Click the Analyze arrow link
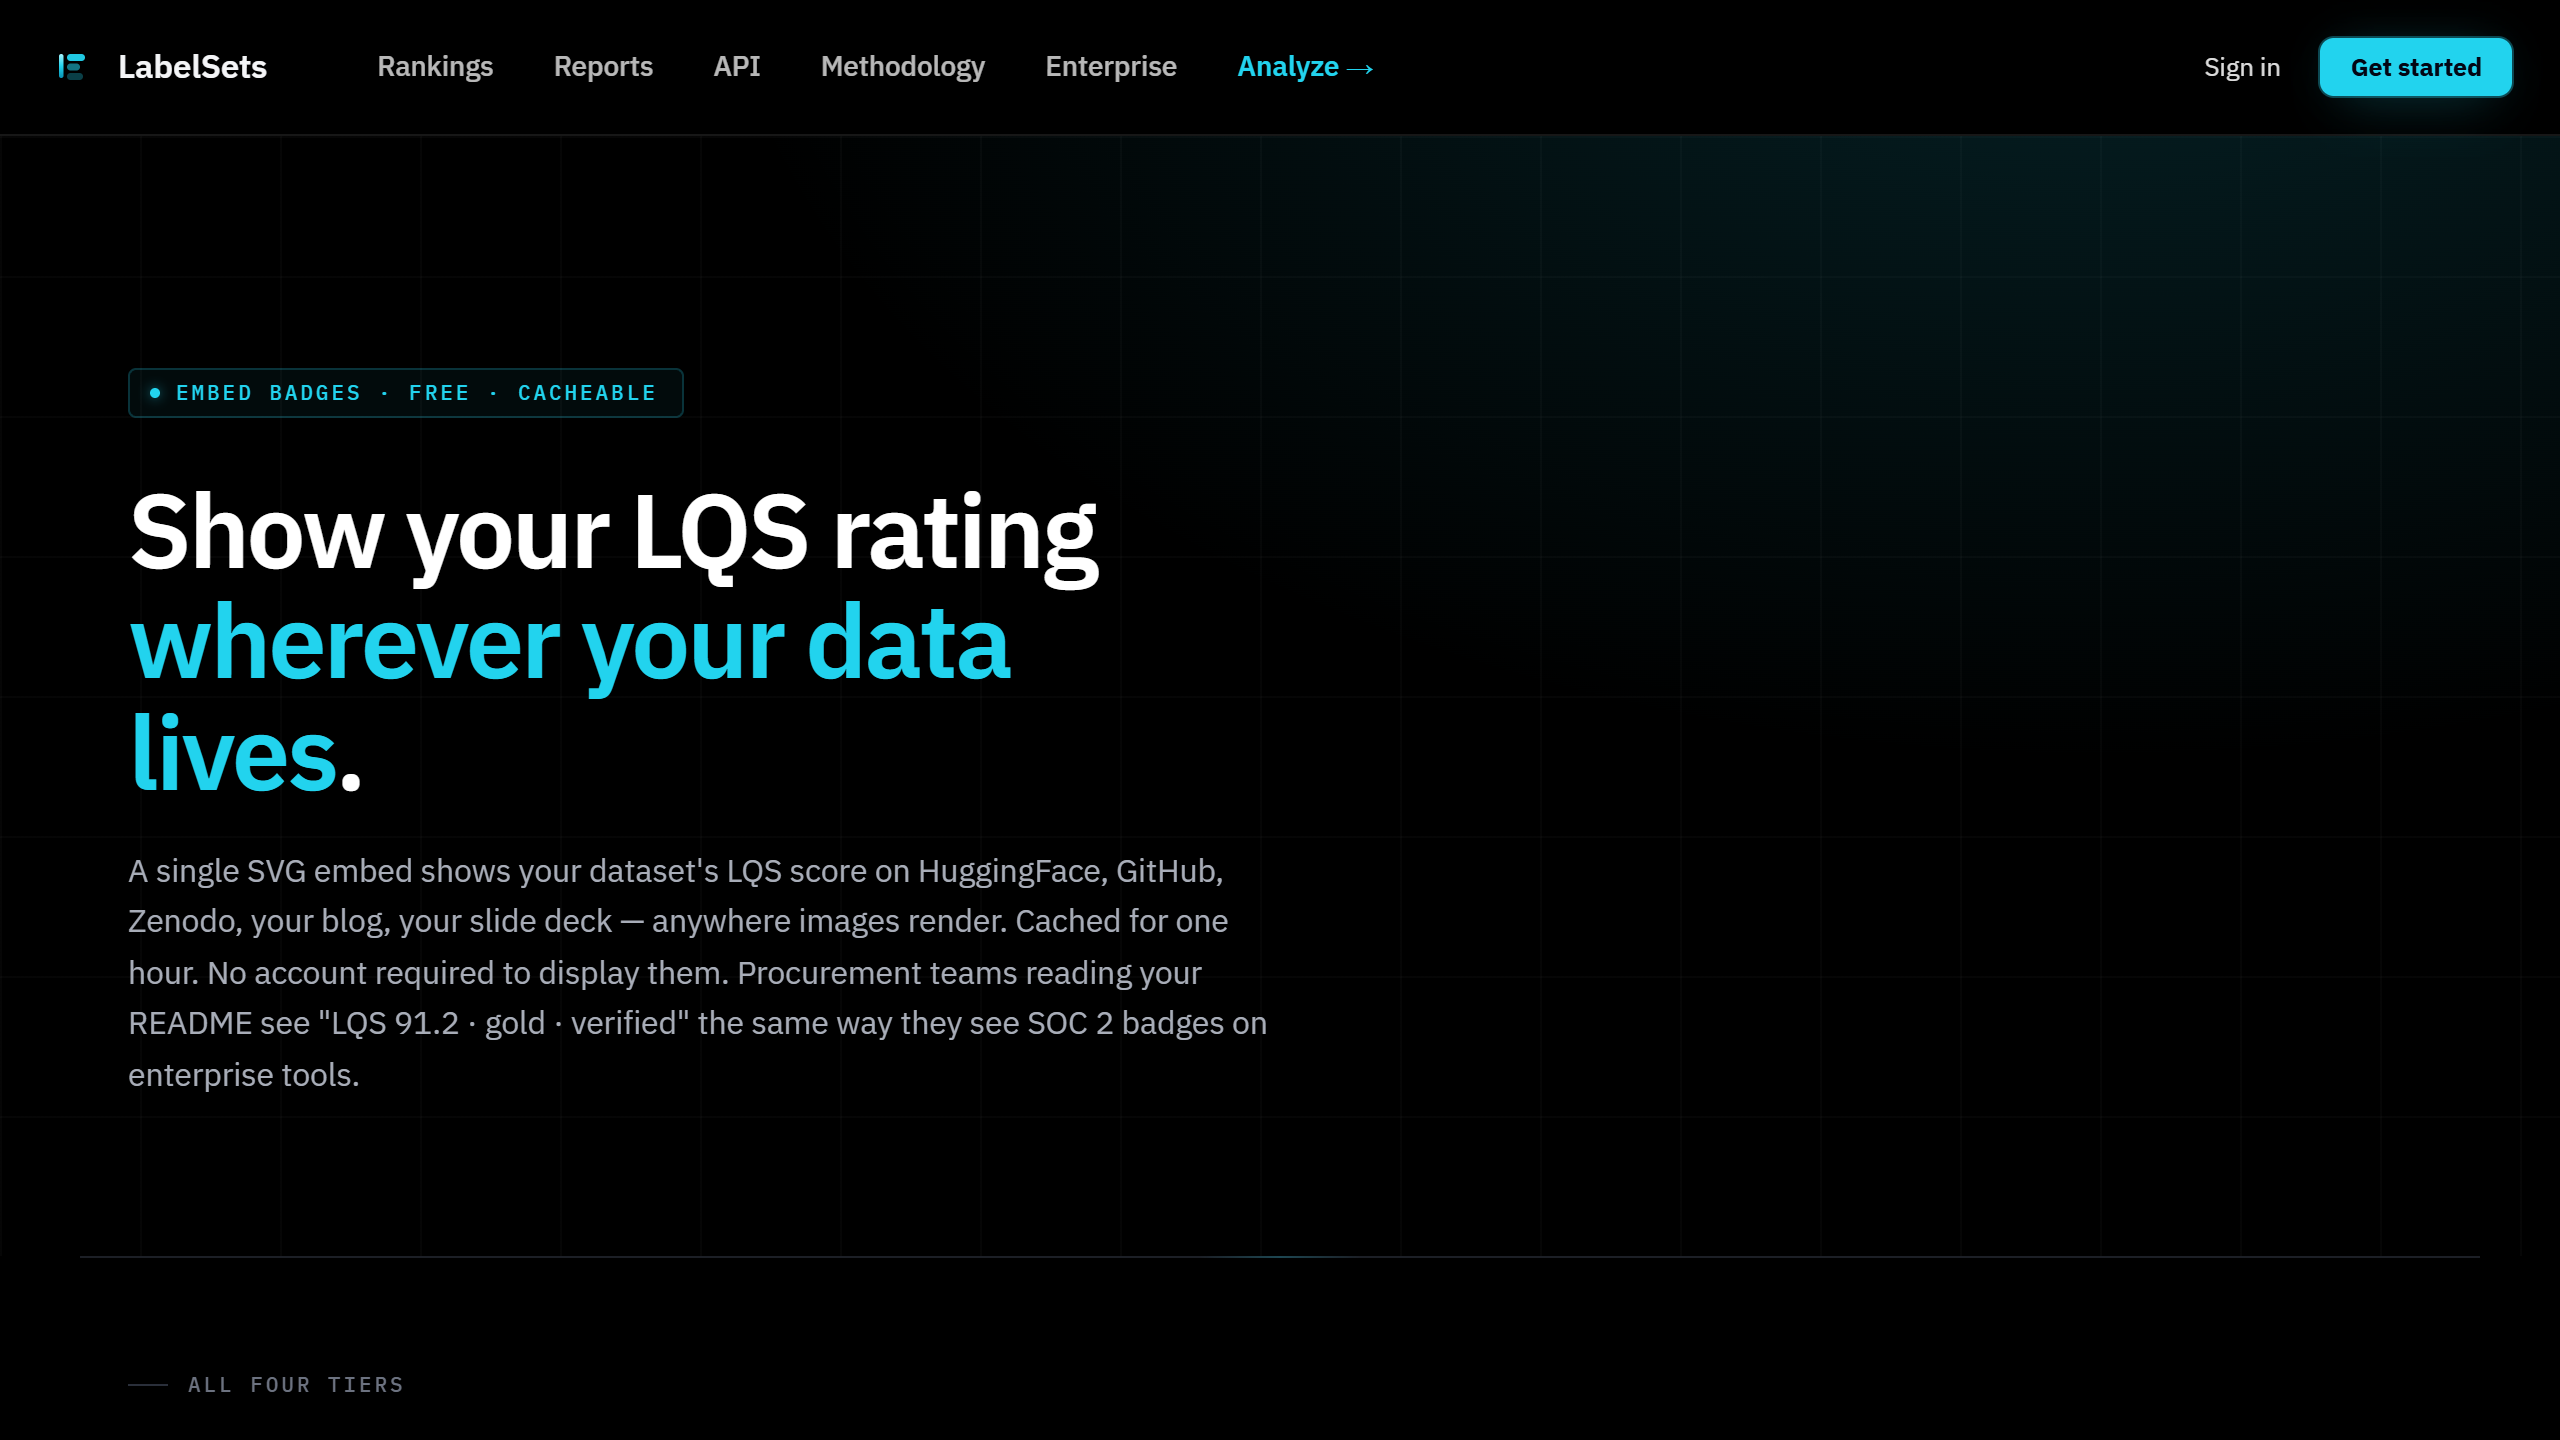2560x1440 pixels. [1305, 67]
